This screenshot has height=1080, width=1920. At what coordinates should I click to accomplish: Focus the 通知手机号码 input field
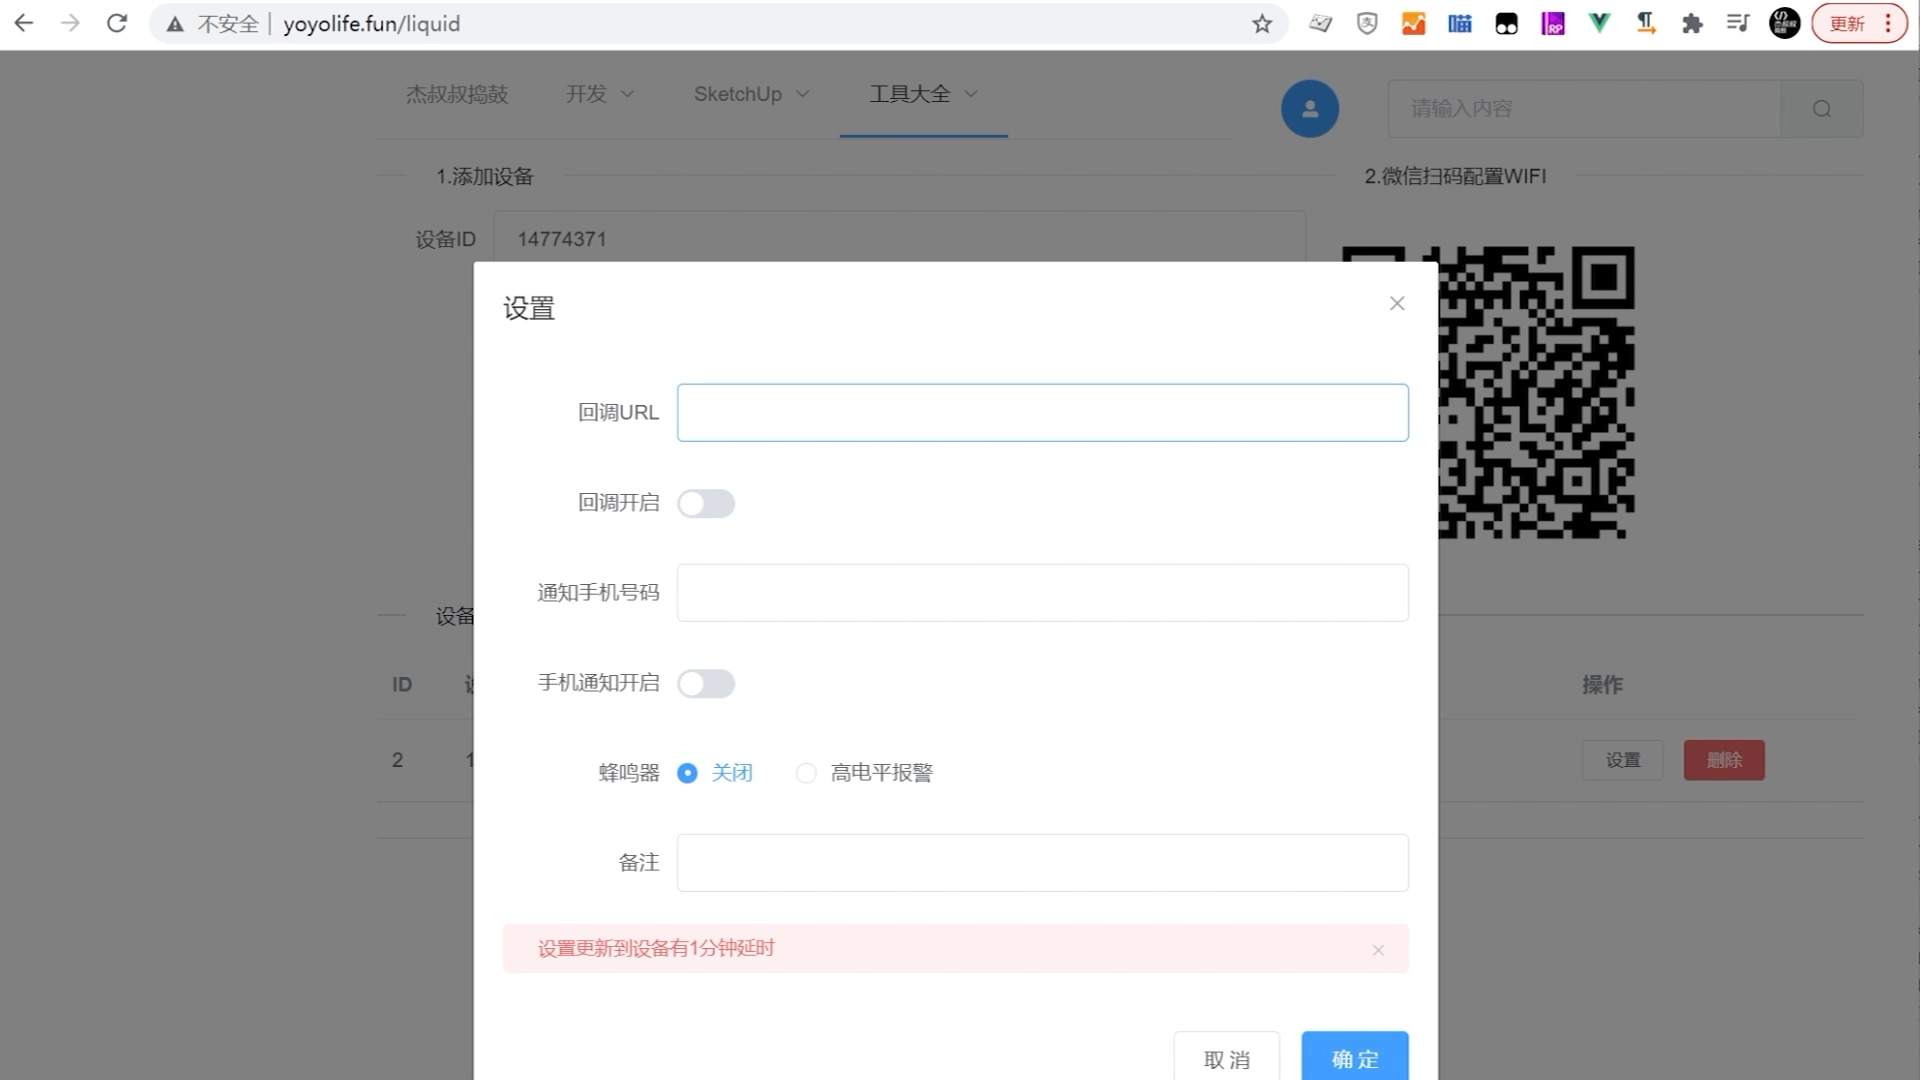click(x=1042, y=593)
